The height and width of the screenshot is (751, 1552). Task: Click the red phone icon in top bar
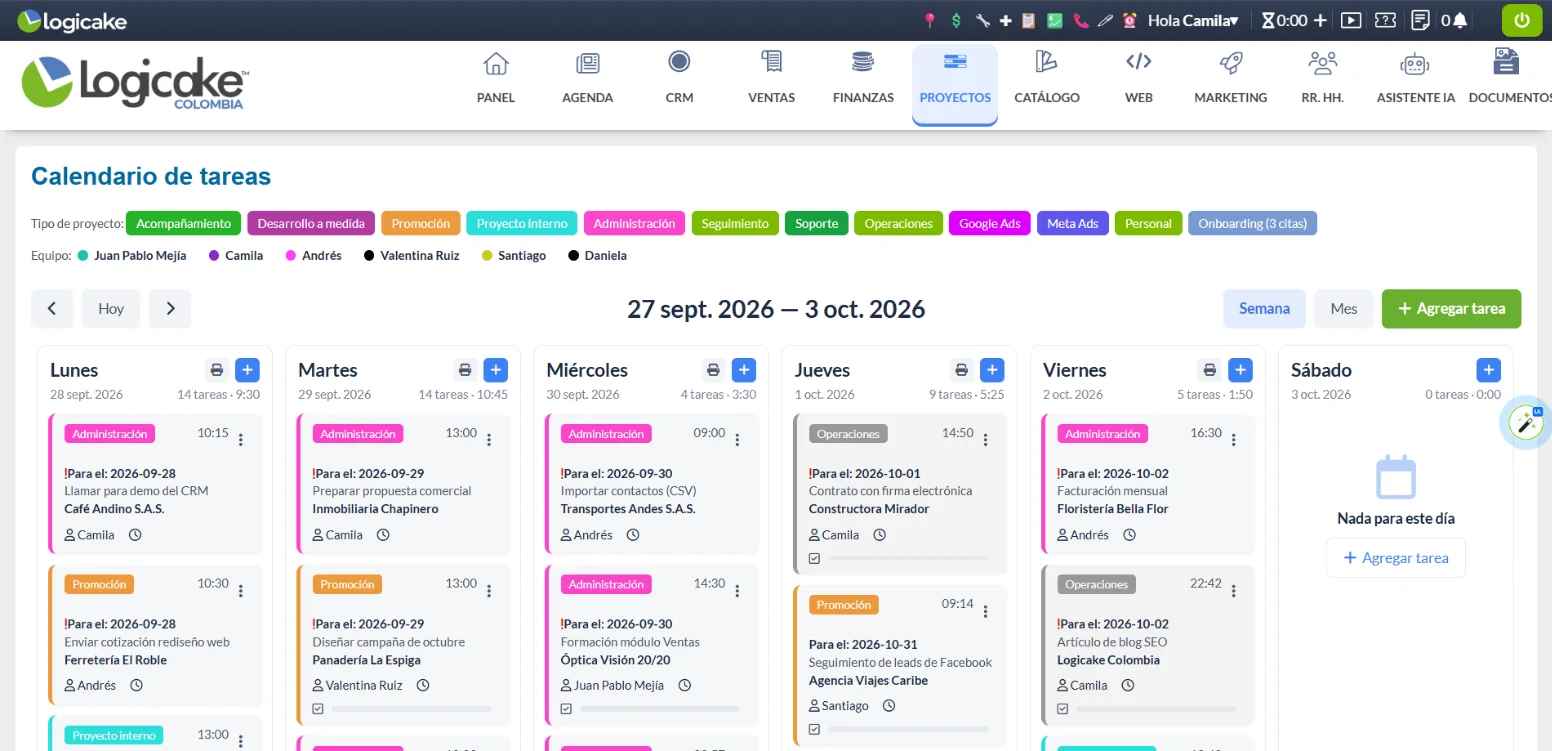tap(1080, 20)
